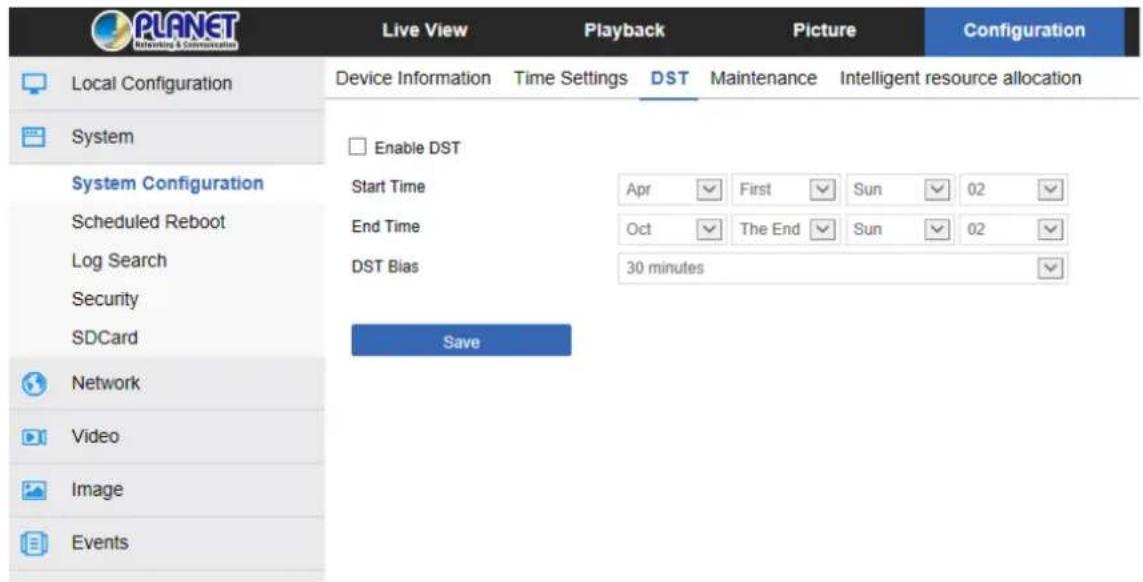1143x582 pixels.
Task: Open DST Bias dropdown showing 30 minutes
Action: (x=843, y=268)
